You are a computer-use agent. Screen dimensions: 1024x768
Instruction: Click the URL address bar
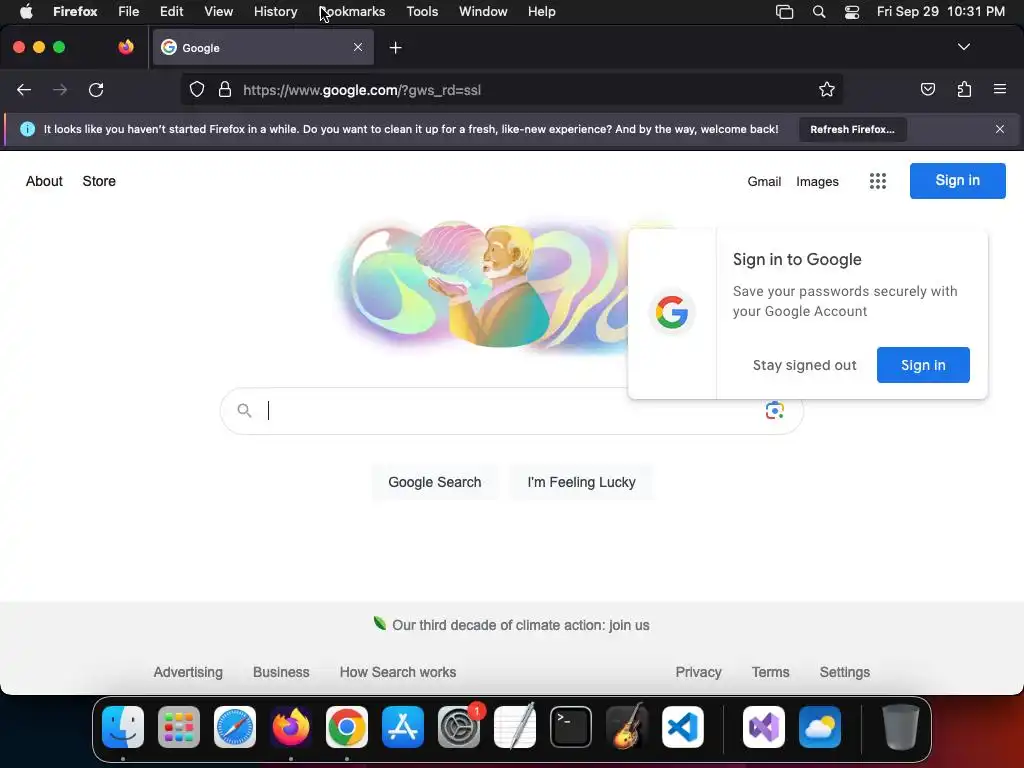click(x=511, y=89)
